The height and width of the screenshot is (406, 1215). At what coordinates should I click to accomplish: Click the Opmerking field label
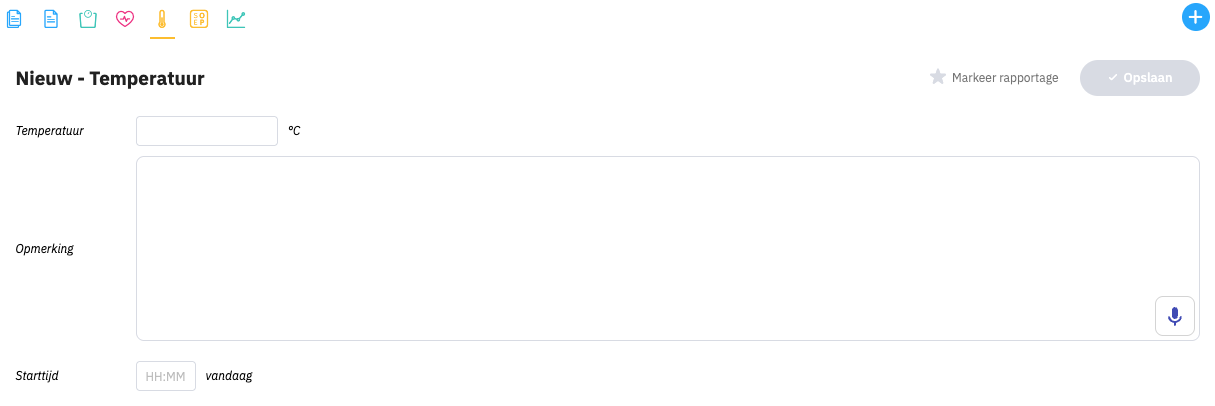coord(45,248)
